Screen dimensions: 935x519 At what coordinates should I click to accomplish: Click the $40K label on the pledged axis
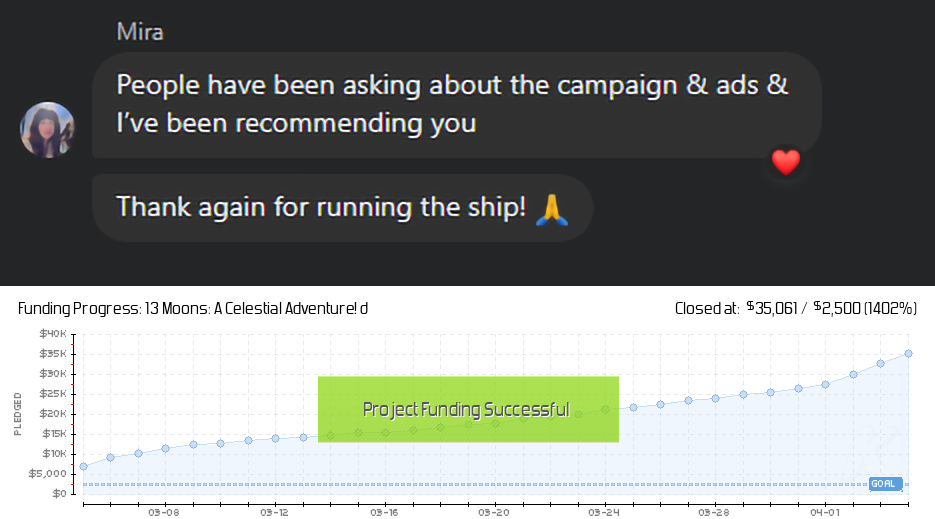click(53, 333)
